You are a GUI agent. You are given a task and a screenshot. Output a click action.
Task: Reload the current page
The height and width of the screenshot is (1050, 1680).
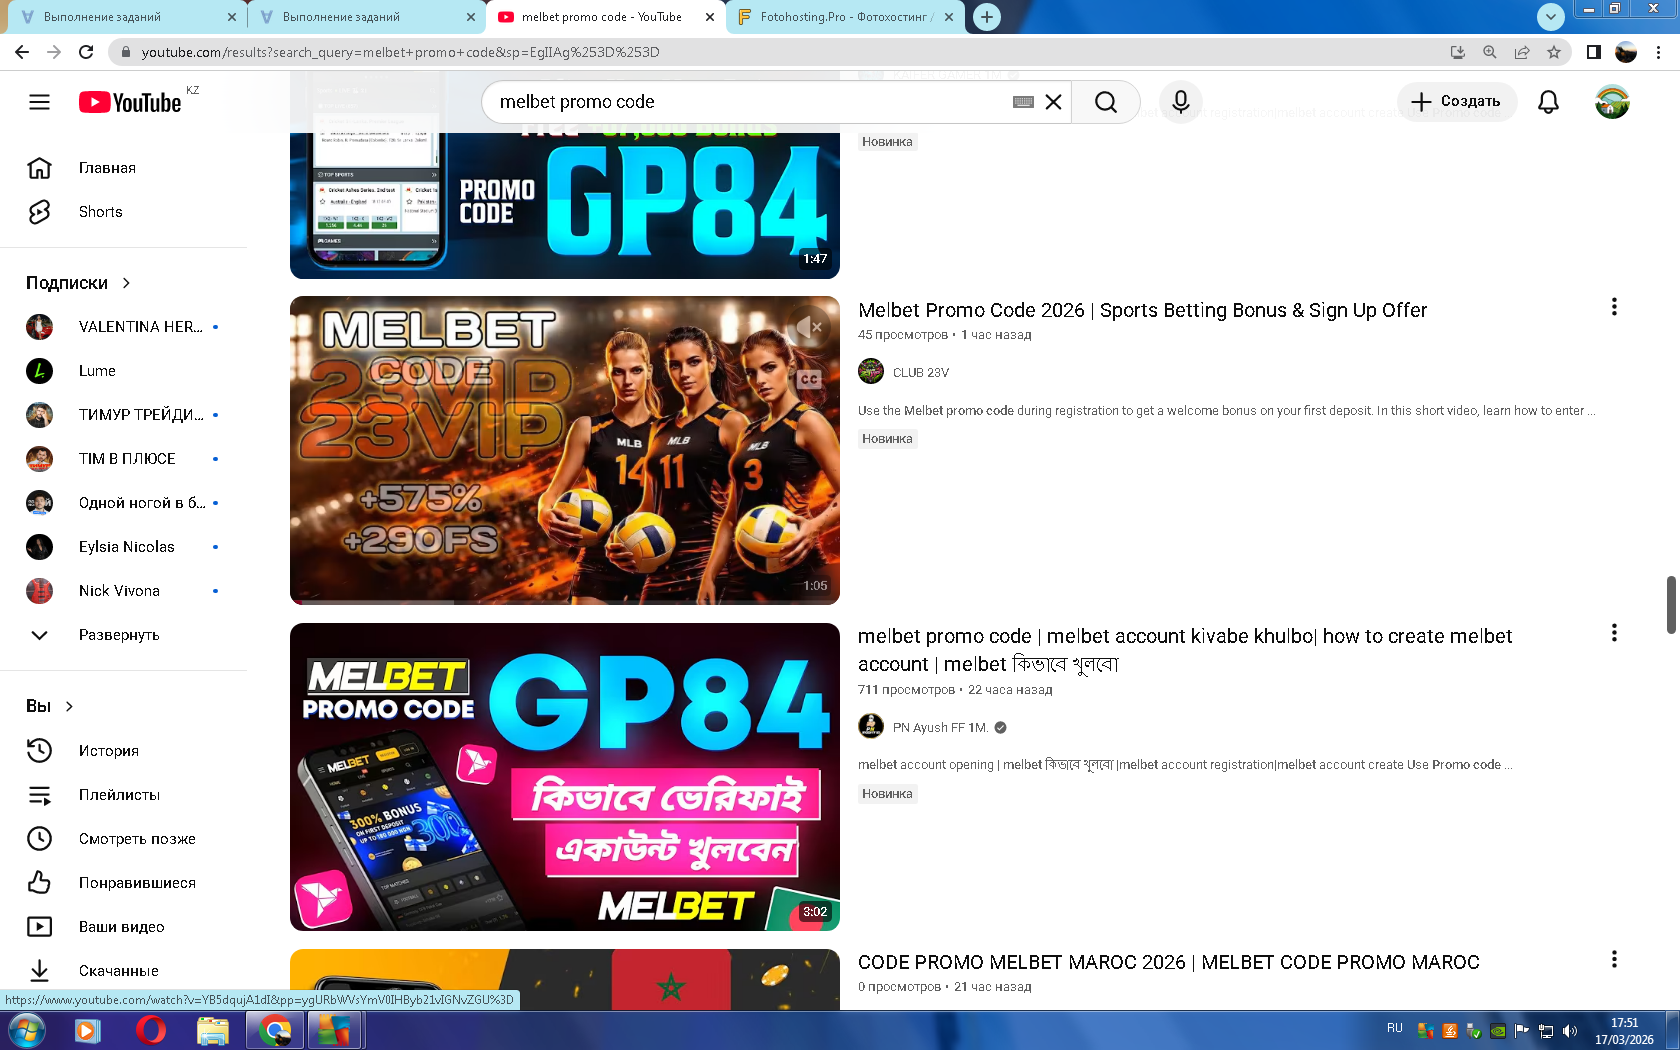86,52
